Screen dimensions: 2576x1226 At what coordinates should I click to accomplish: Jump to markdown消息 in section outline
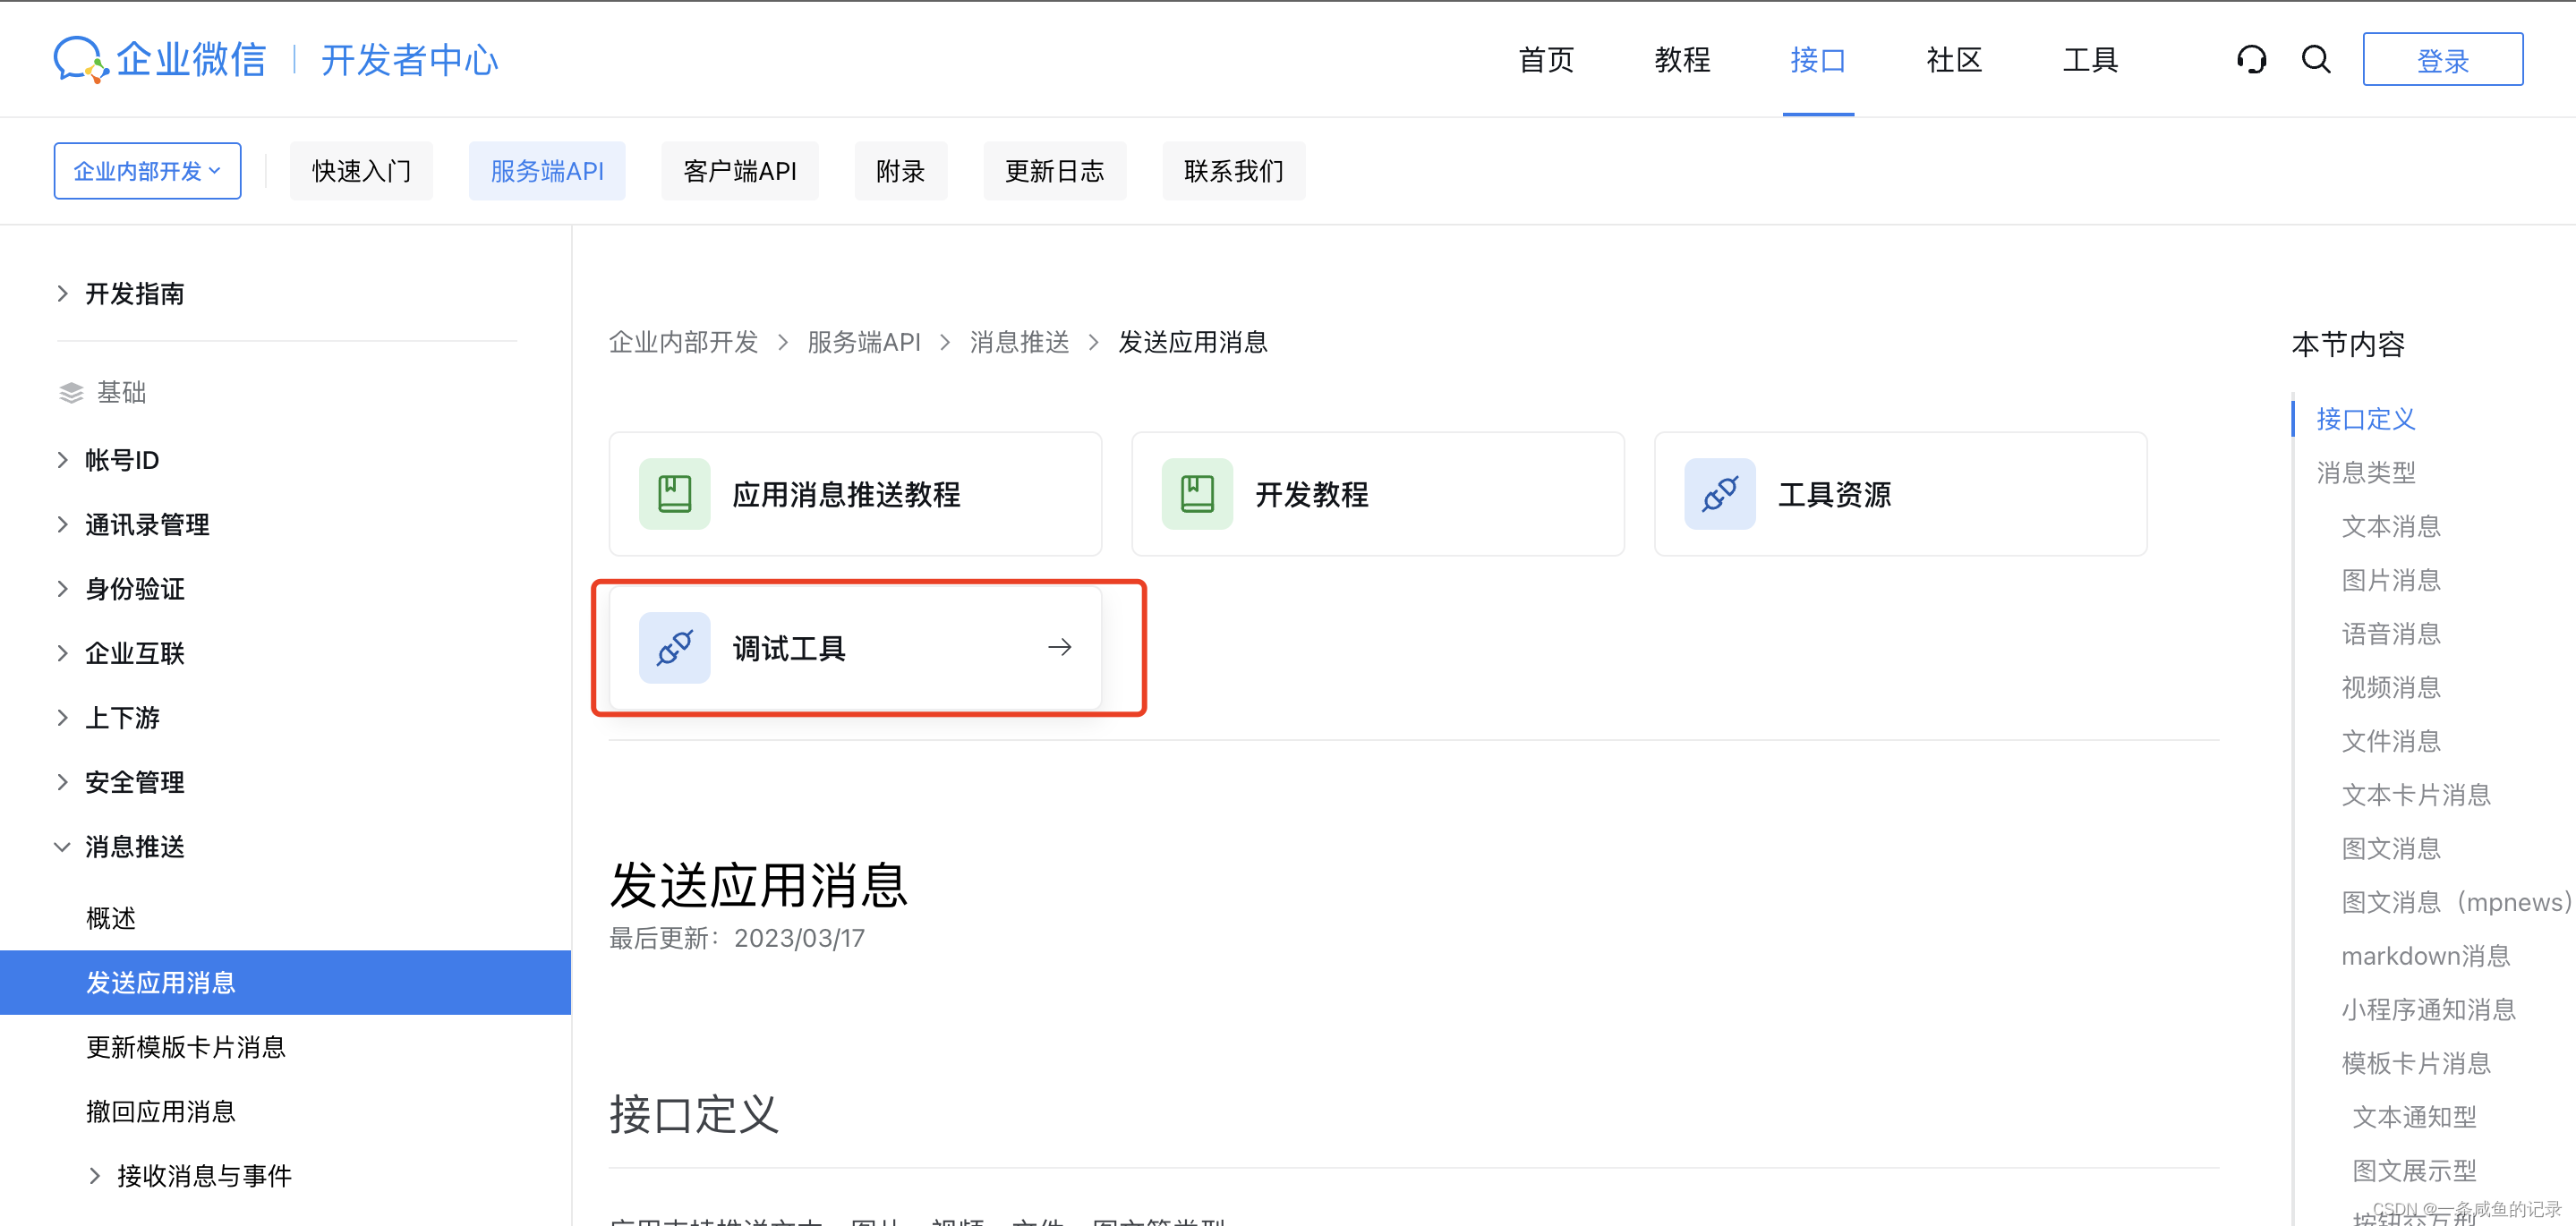pyautogui.click(x=2425, y=956)
